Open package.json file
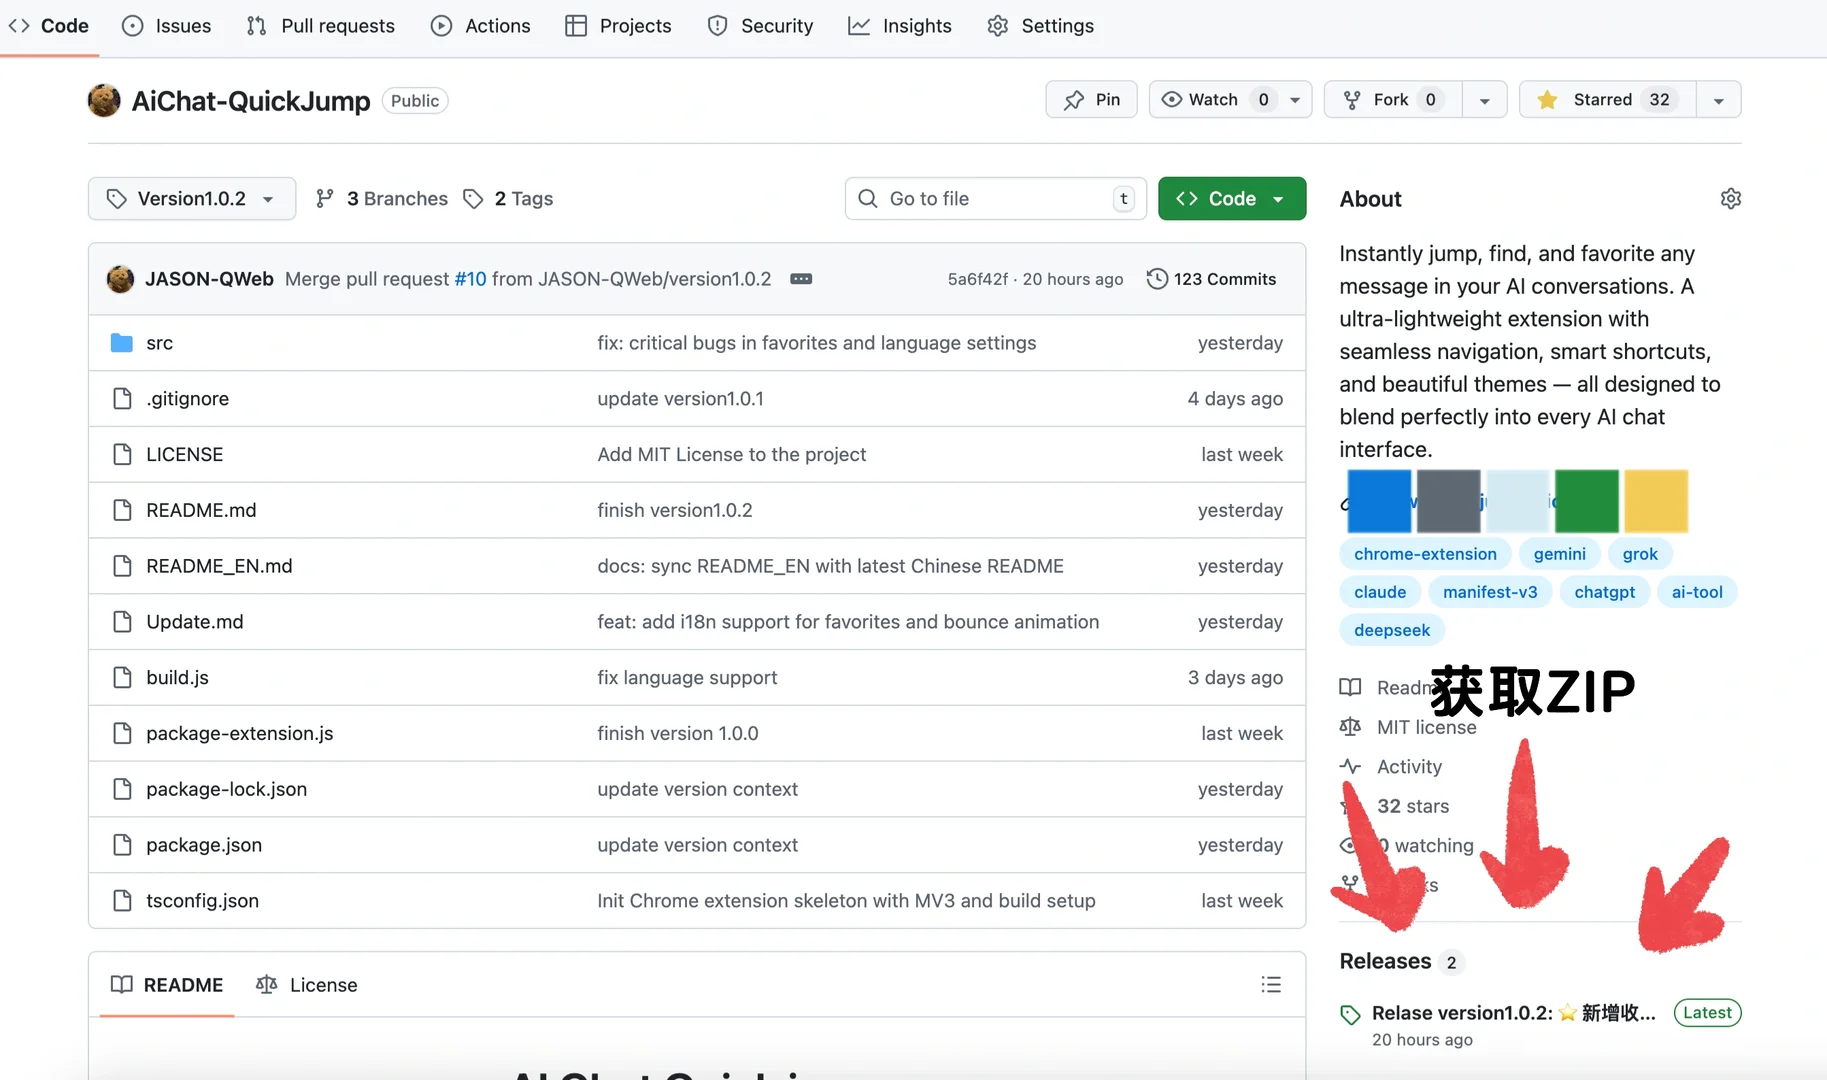The height and width of the screenshot is (1080, 1827). [x=204, y=845]
